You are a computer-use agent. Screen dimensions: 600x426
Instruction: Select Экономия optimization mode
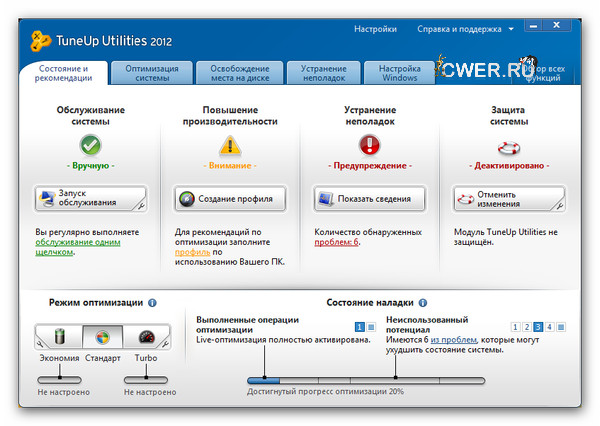tap(59, 338)
